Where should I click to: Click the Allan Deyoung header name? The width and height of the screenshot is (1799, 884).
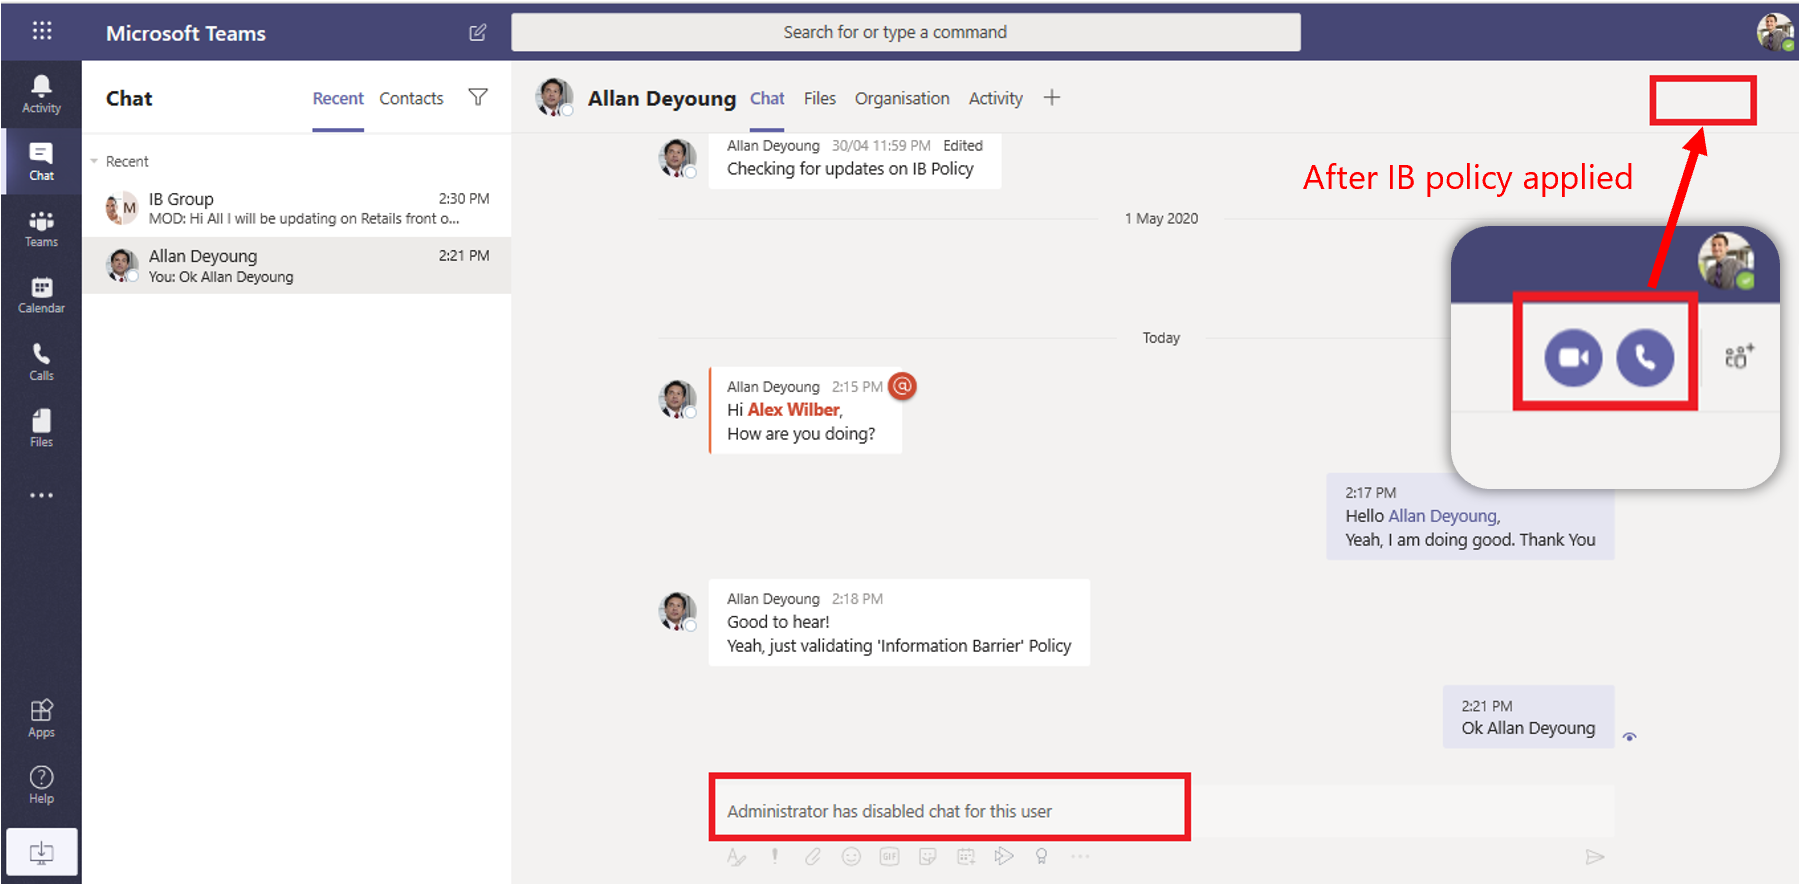[x=661, y=98]
